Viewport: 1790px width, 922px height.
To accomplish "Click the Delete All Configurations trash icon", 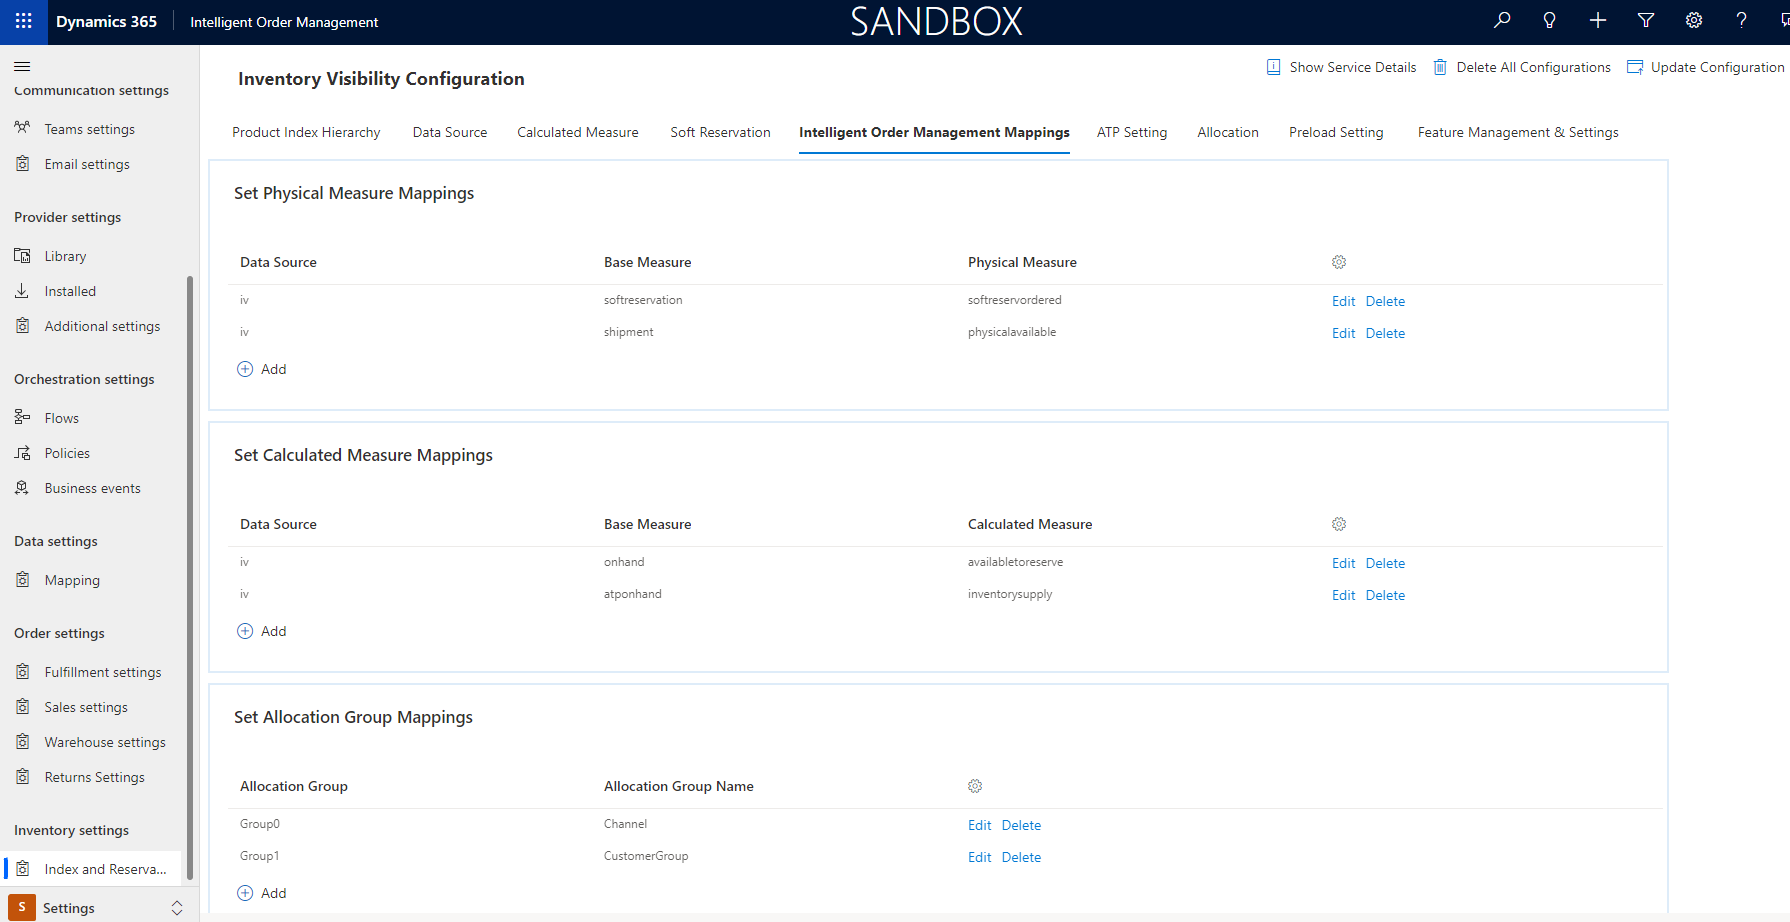I will (x=1440, y=67).
